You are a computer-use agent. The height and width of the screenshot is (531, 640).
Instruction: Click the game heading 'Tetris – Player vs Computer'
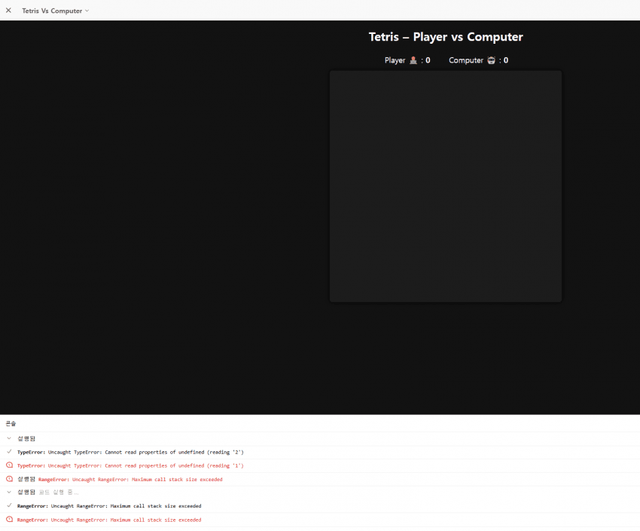[x=445, y=37]
